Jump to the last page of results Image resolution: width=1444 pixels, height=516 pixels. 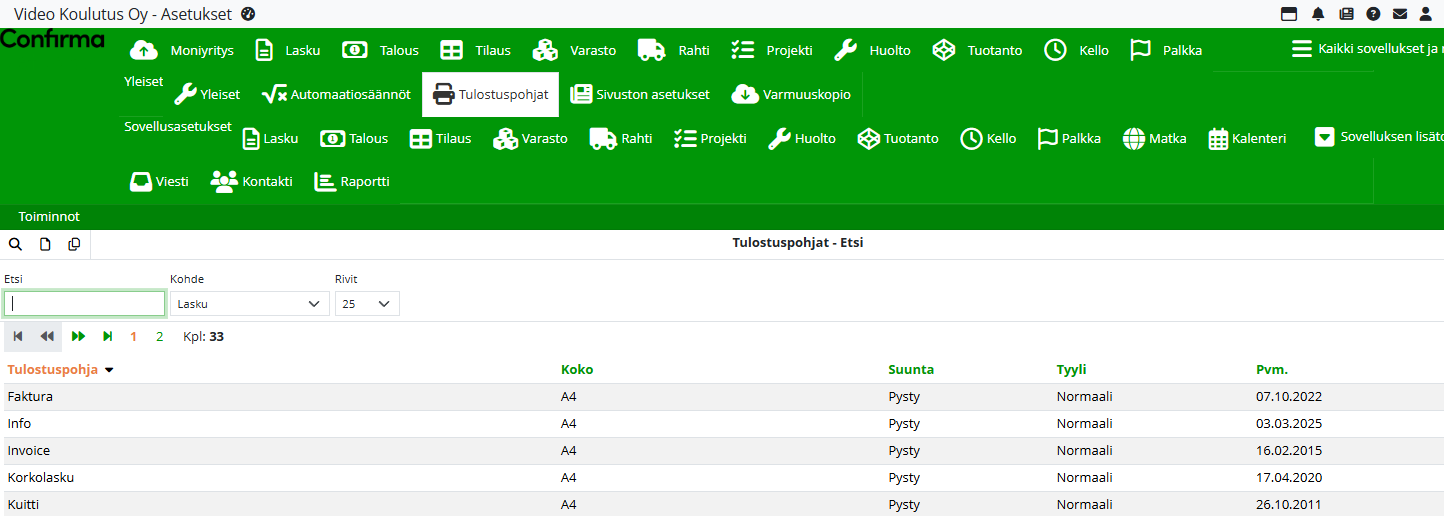108,337
